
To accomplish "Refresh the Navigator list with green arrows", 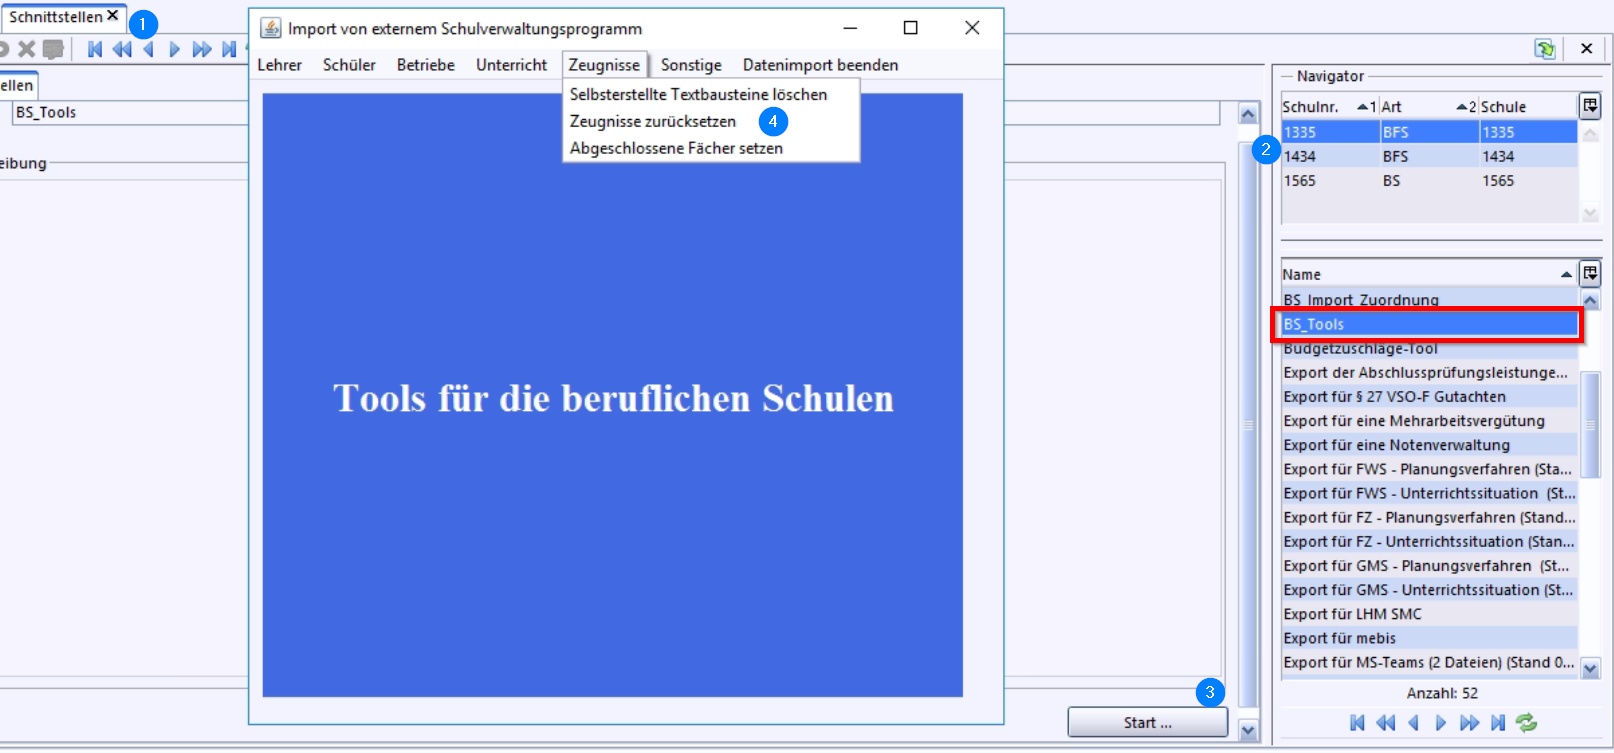I will tap(1526, 722).
